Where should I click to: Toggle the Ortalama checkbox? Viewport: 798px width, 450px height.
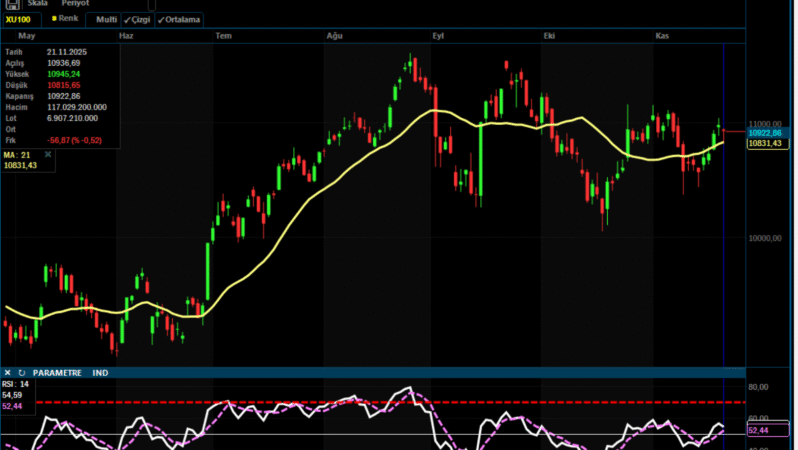(x=178, y=19)
